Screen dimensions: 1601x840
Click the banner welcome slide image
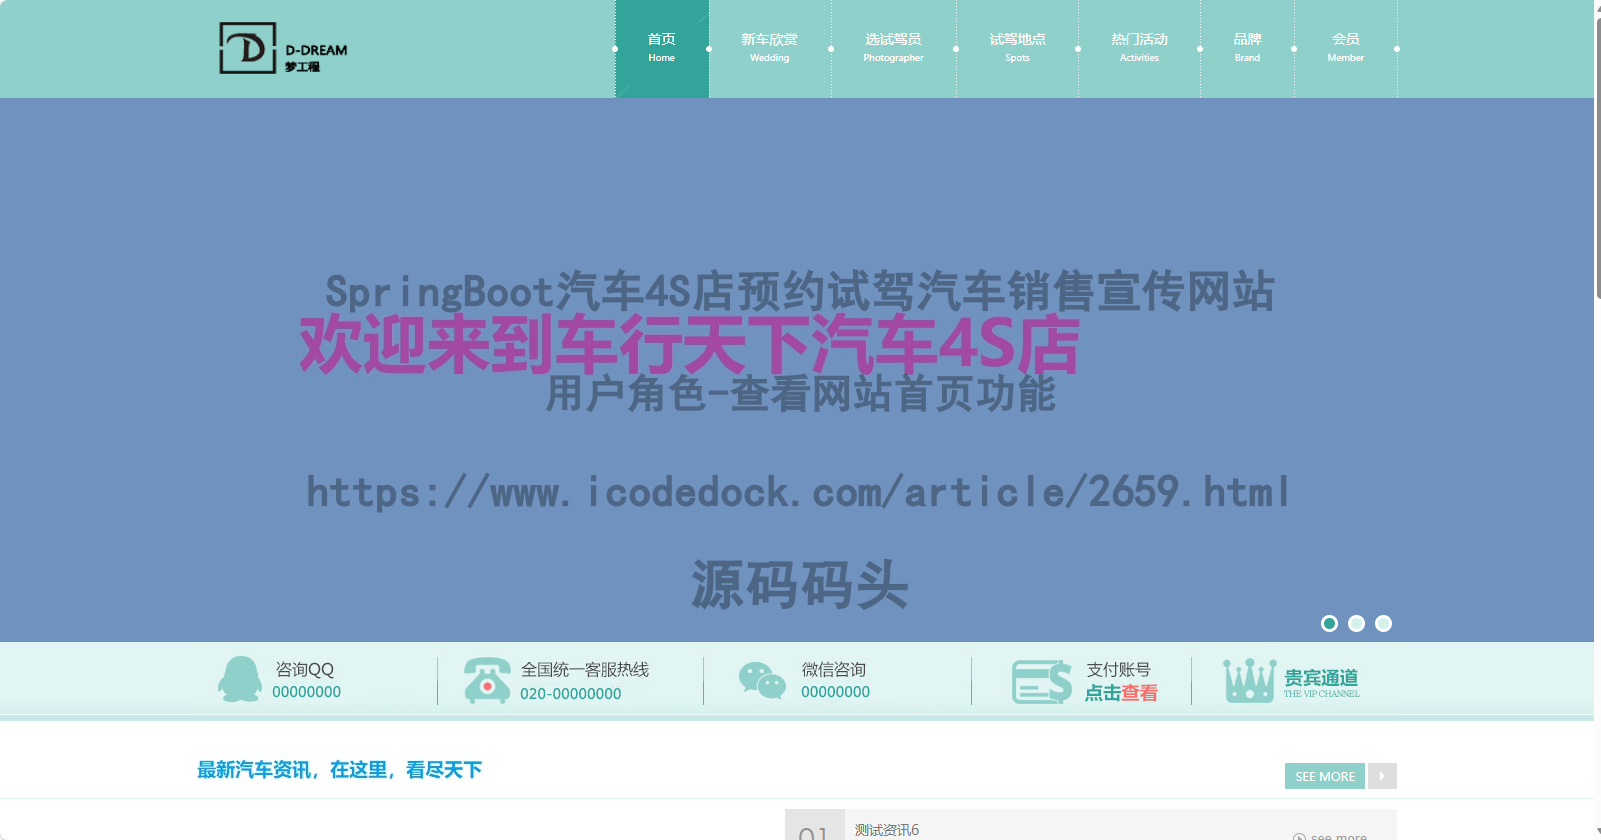[797, 370]
